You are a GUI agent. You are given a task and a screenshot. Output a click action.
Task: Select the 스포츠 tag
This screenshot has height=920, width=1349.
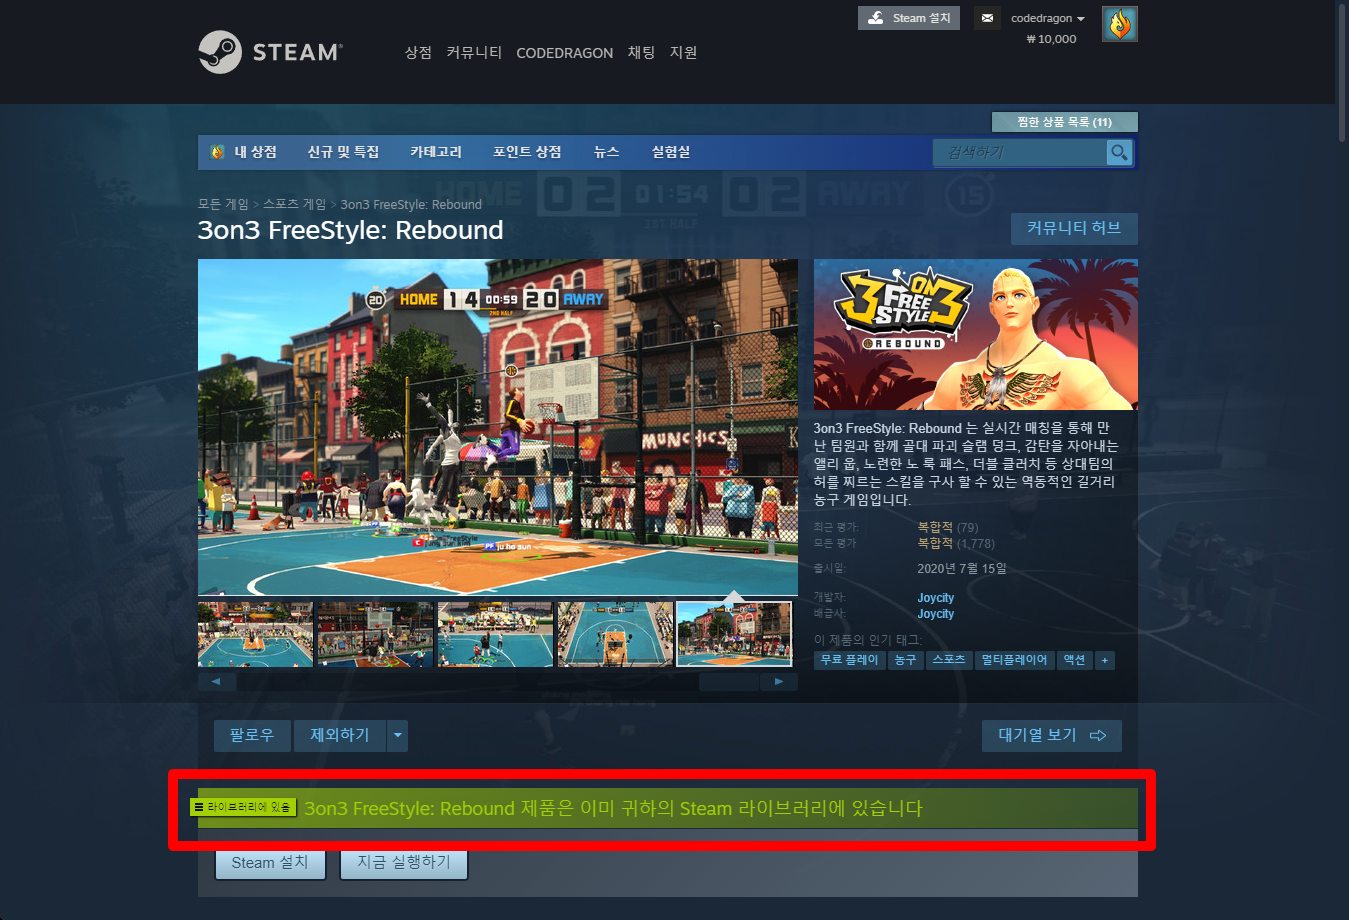click(949, 660)
